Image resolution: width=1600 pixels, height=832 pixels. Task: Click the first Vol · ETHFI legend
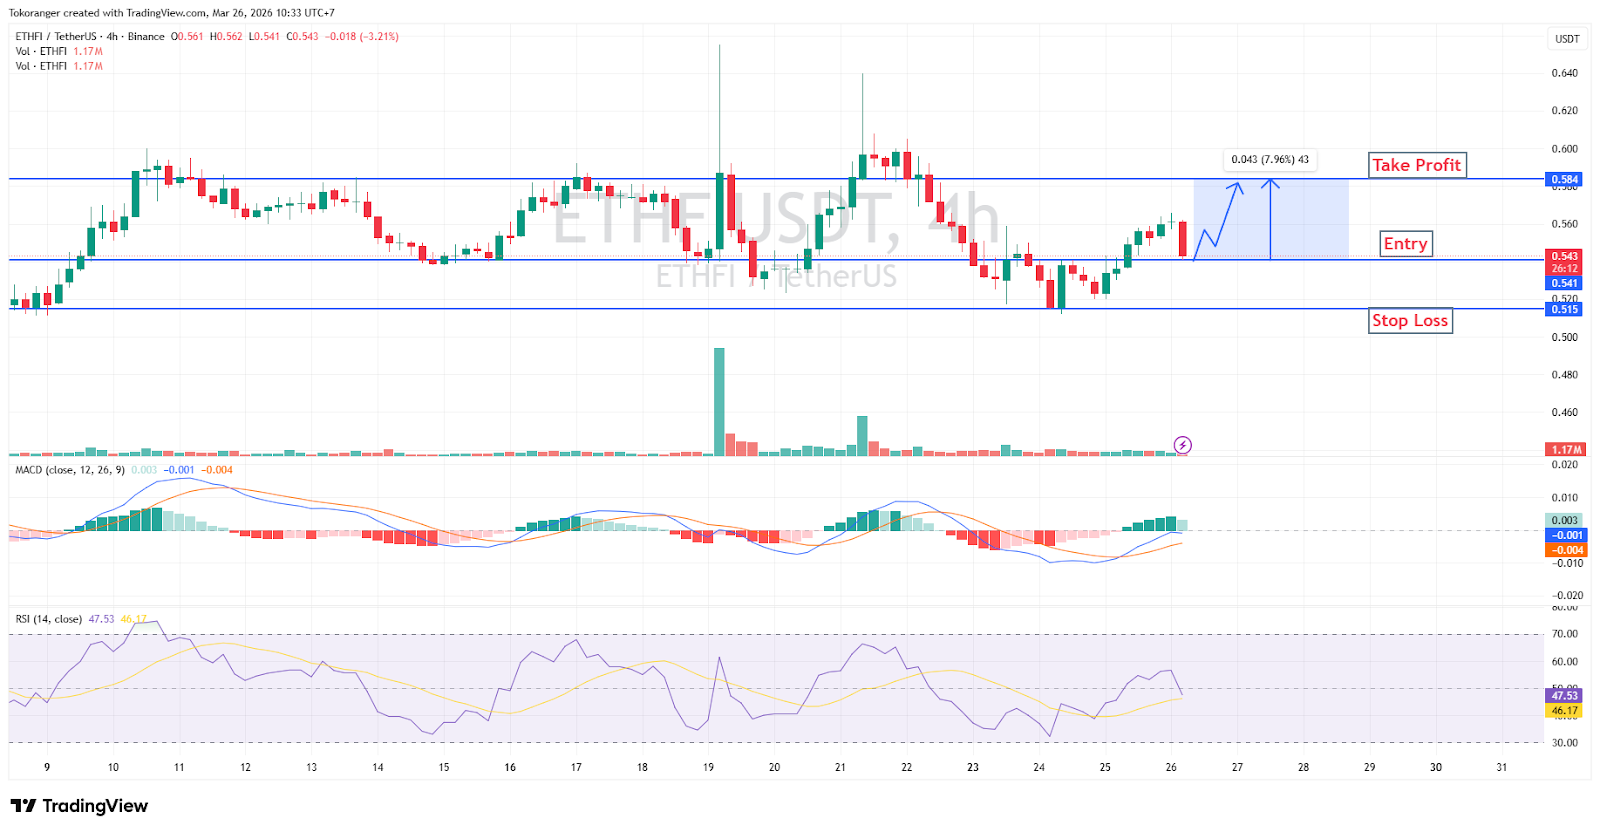(x=41, y=52)
